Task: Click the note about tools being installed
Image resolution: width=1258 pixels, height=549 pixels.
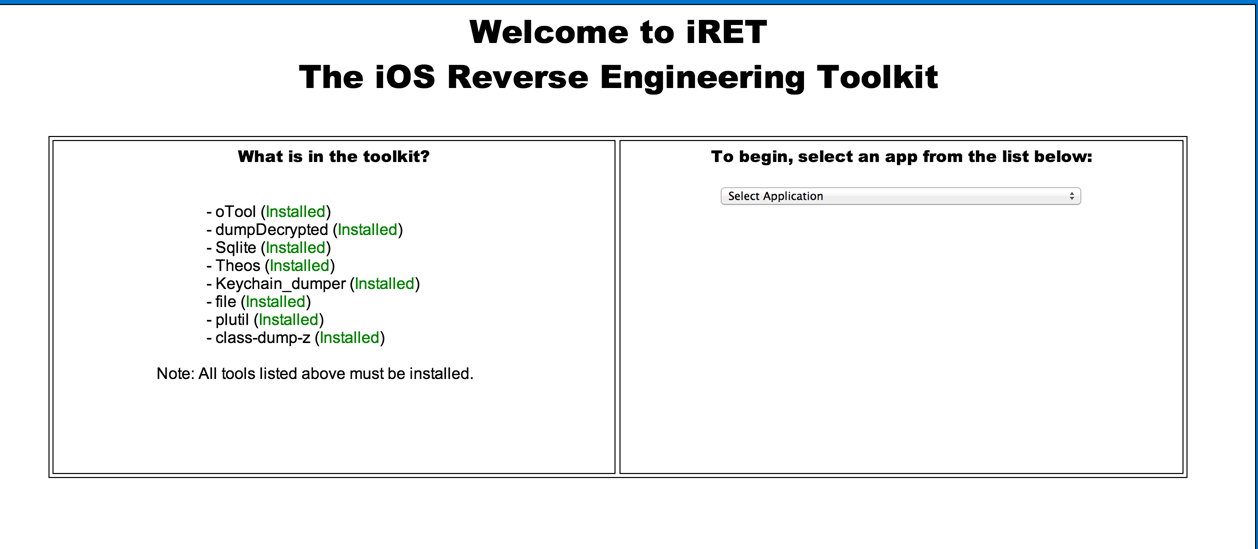Action: coord(314,374)
